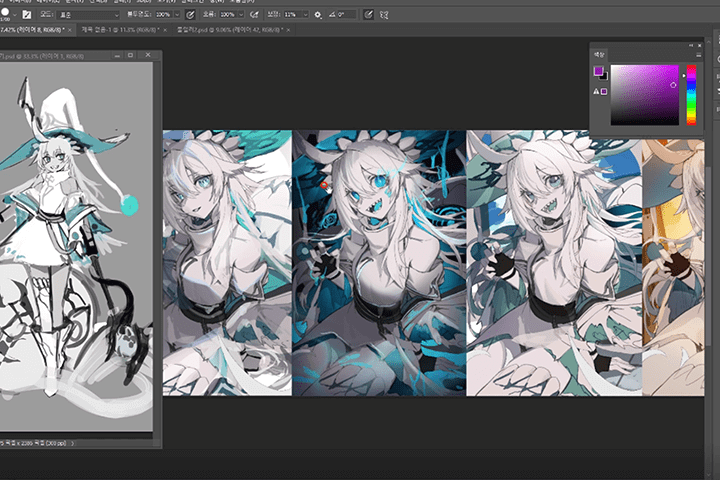Click the first pale color variation panel
The width and height of the screenshot is (720, 480).
(227, 263)
